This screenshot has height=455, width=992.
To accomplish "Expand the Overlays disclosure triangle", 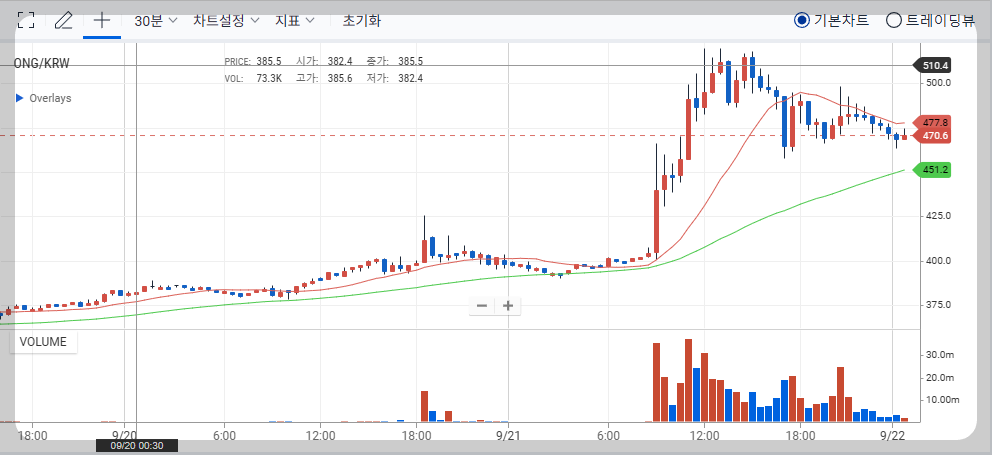I will [x=19, y=98].
